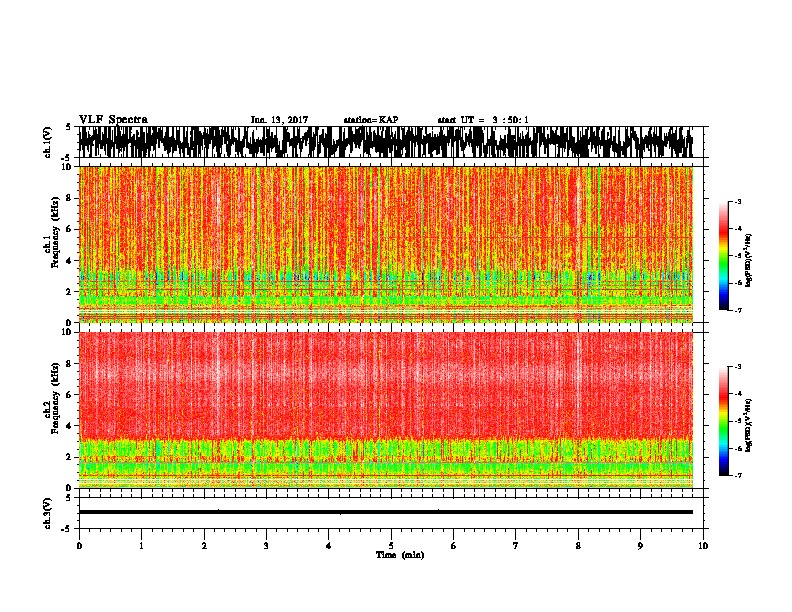792x612 pixels.
Task: Click the "4" kHz tick of ch.2 spectrogram
Action: pyautogui.click(x=70, y=426)
